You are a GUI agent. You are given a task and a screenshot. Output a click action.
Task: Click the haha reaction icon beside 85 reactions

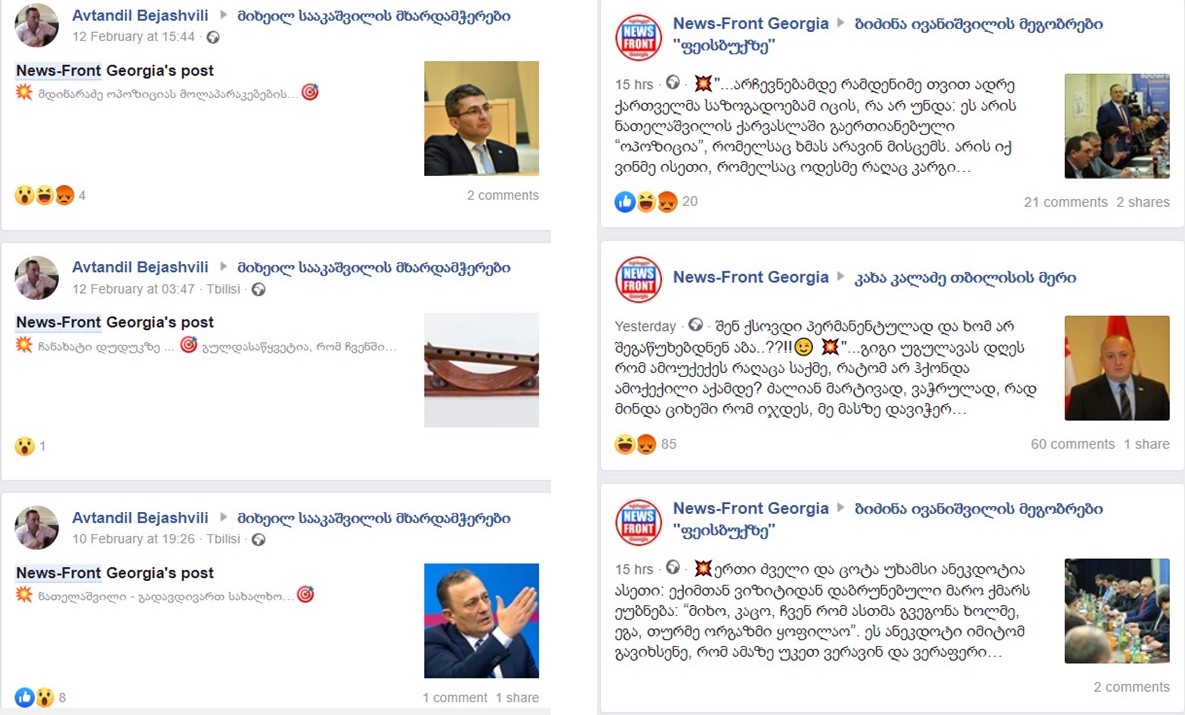pyautogui.click(x=625, y=444)
